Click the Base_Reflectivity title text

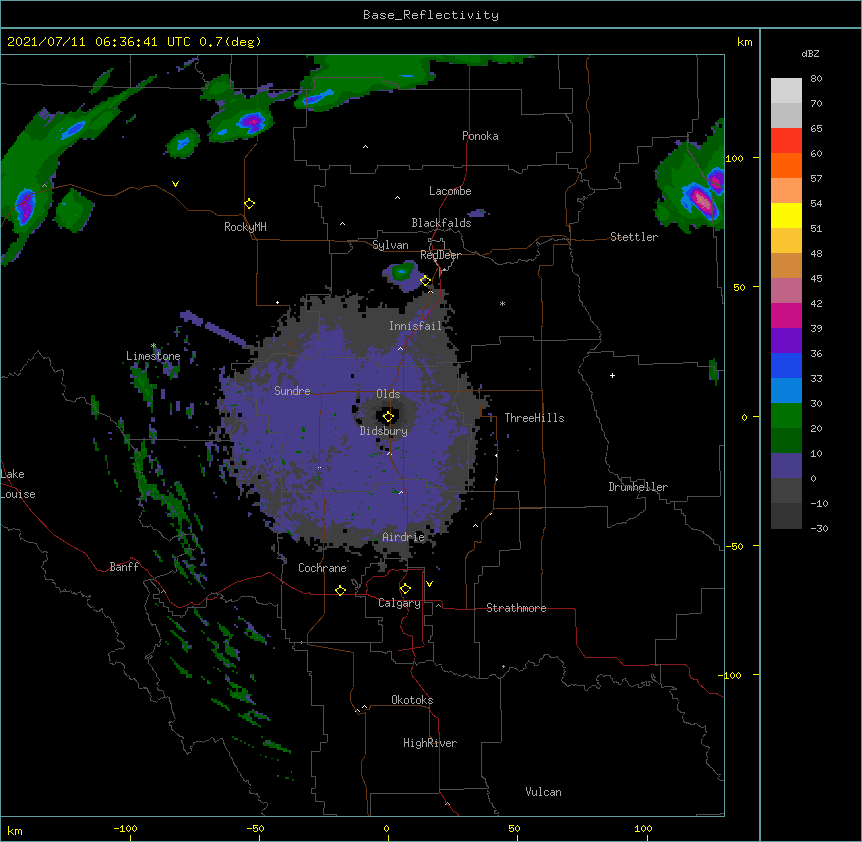pos(431,15)
